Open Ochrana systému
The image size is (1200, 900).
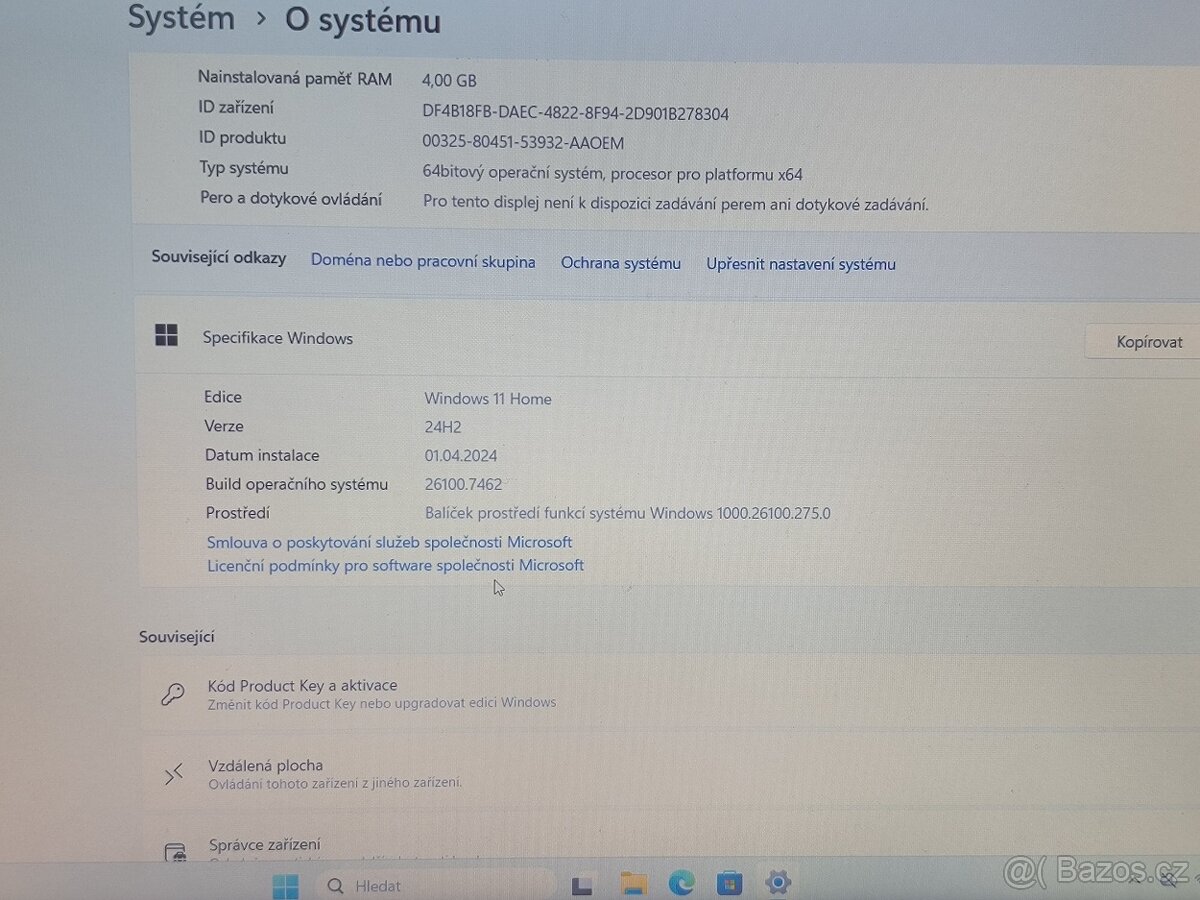[x=620, y=263]
